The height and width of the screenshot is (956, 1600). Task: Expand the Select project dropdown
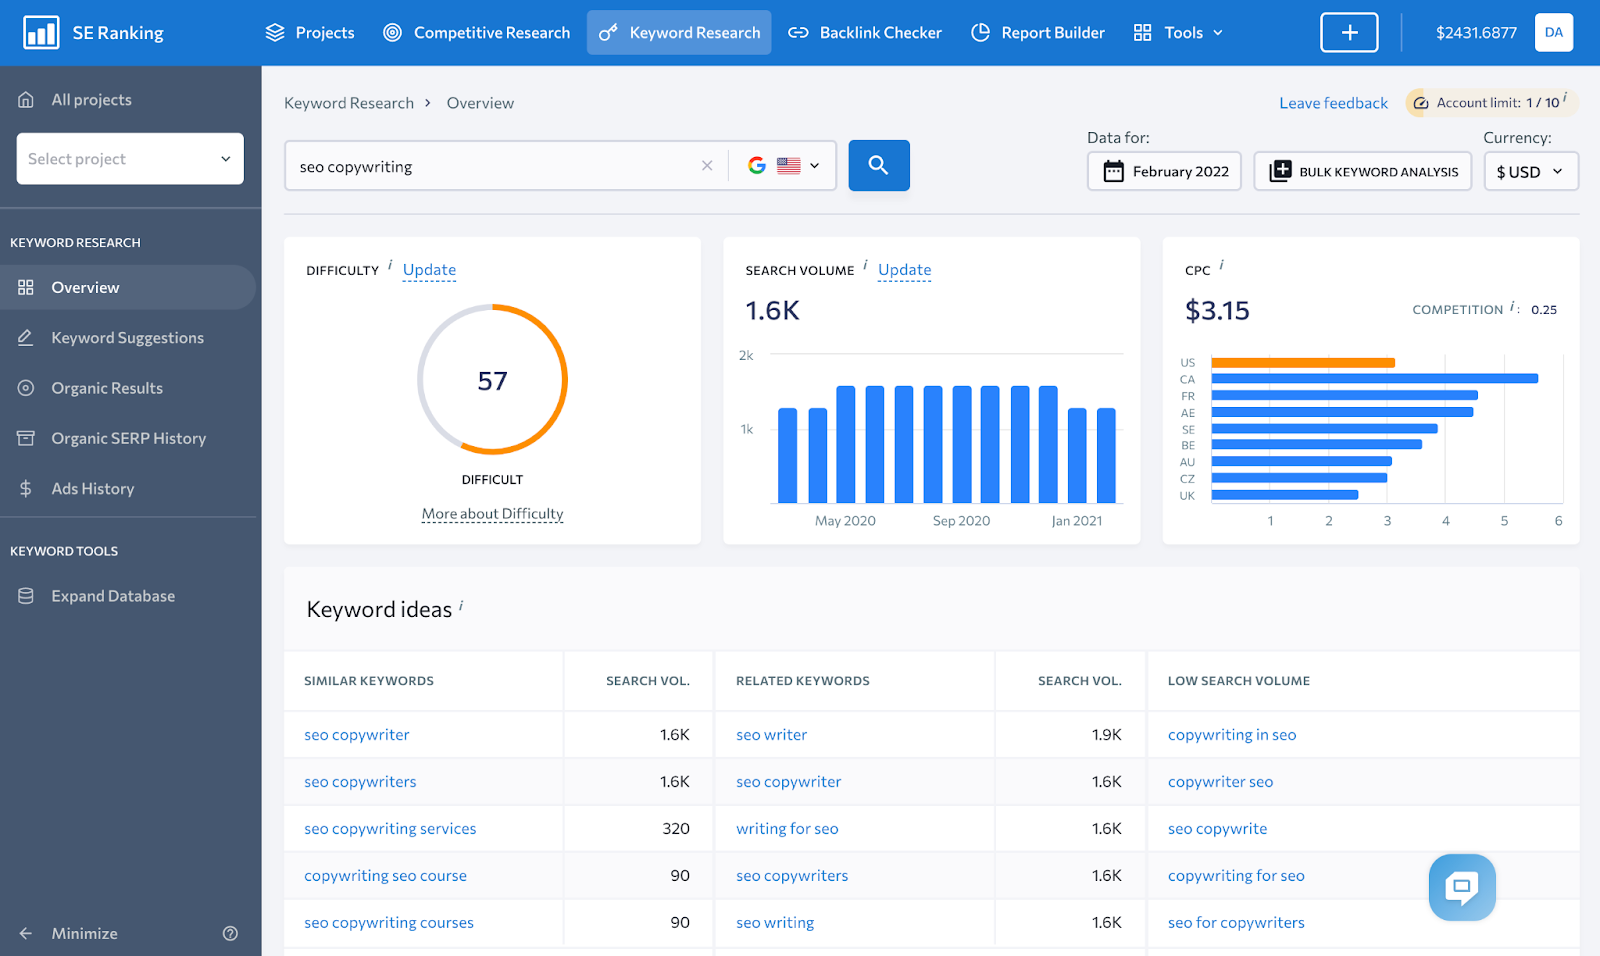(130, 159)
